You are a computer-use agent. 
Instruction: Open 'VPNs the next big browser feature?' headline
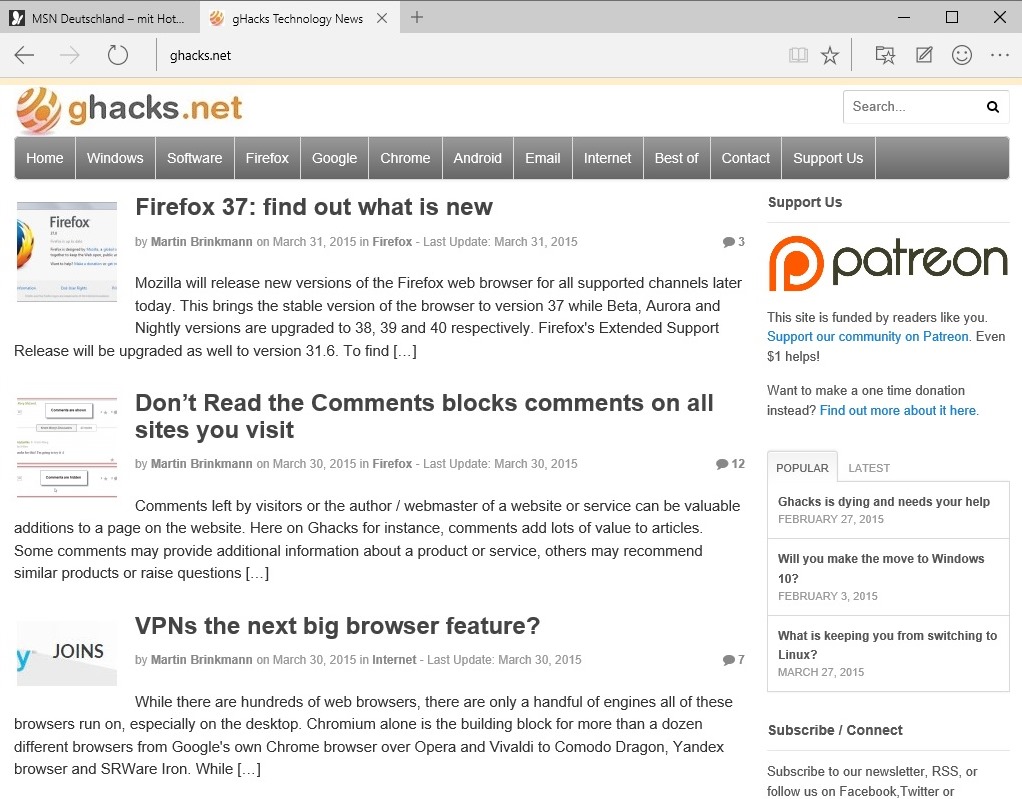[x=338, y=626]
